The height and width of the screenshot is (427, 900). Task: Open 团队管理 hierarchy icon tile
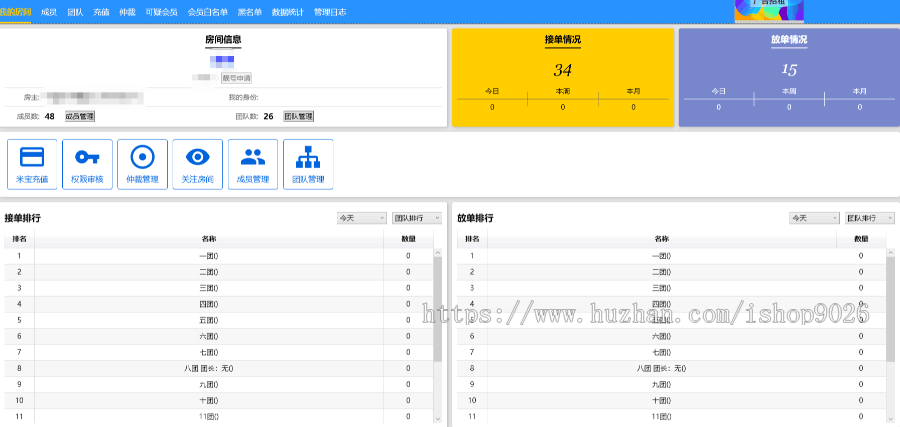tap(308, 164)
